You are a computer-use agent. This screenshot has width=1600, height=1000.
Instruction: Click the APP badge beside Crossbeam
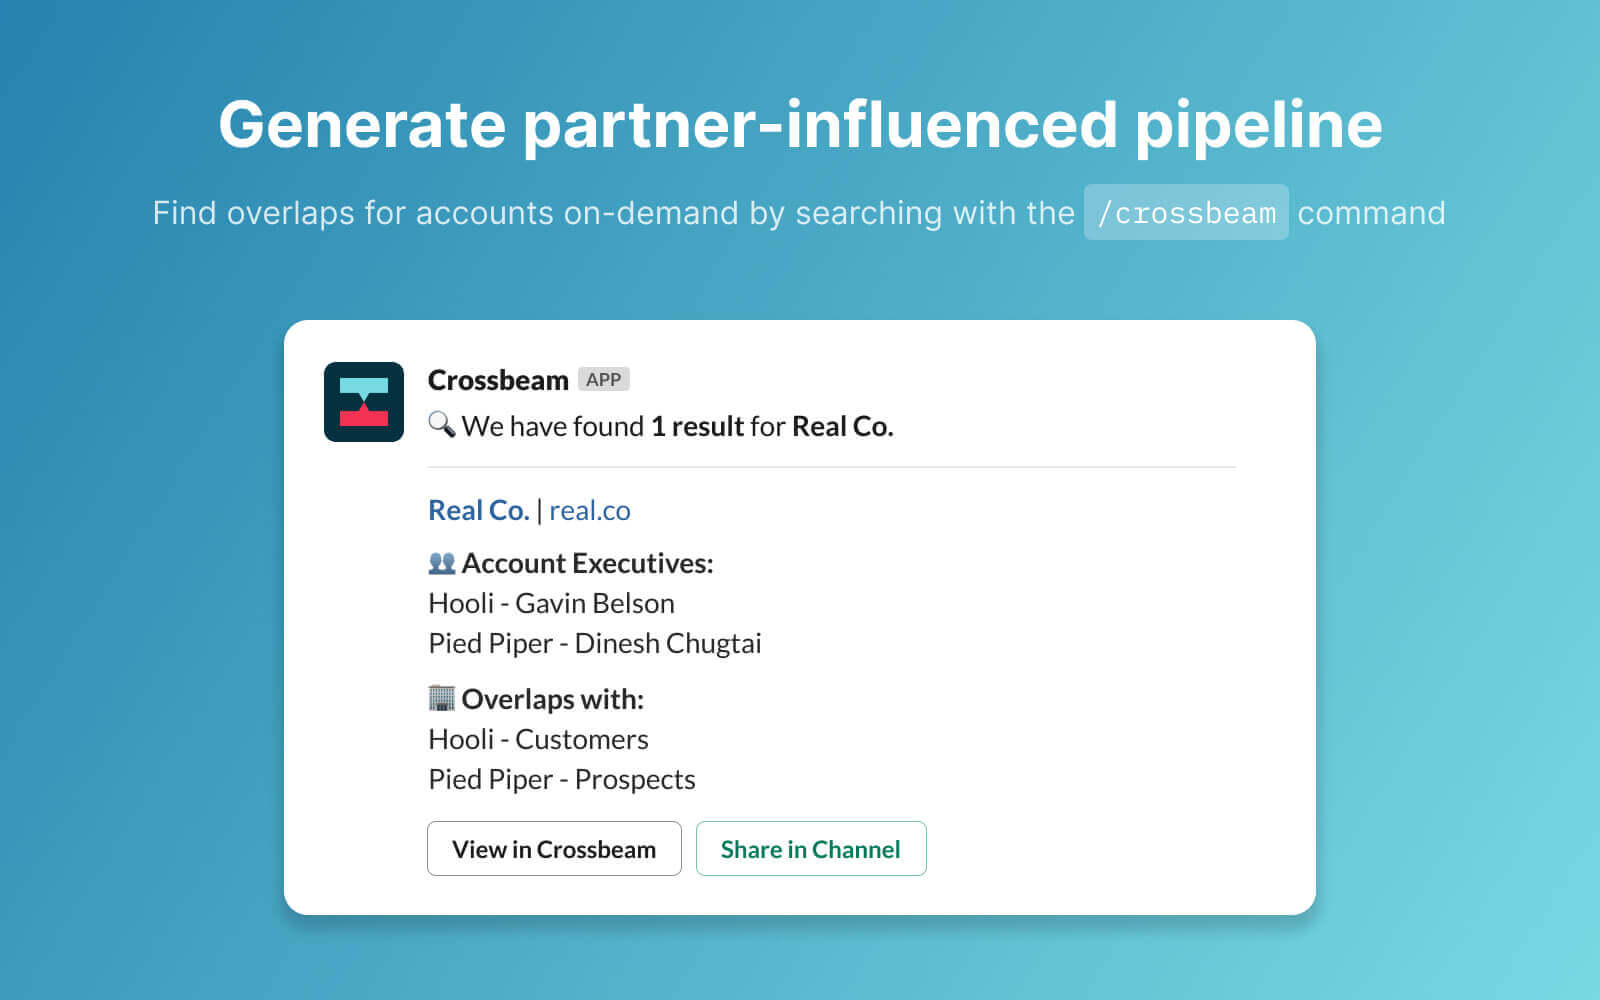pyautogui.click(x=604, y=380)
